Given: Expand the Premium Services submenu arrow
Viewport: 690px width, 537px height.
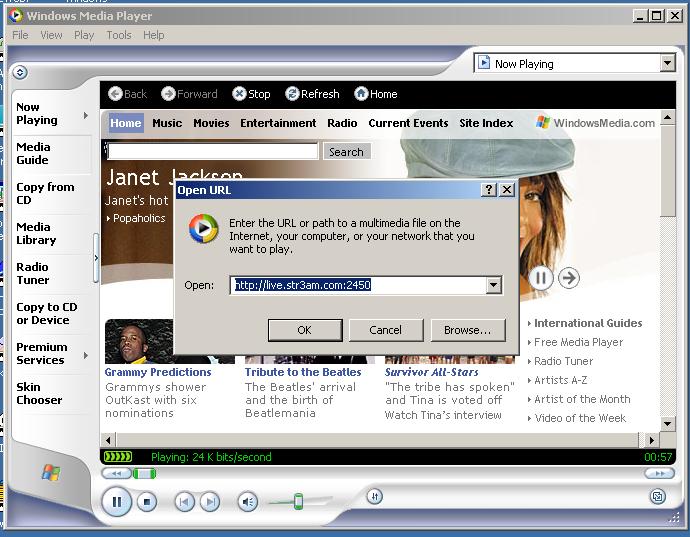Looking at the screenshot, I should point(85,355).
